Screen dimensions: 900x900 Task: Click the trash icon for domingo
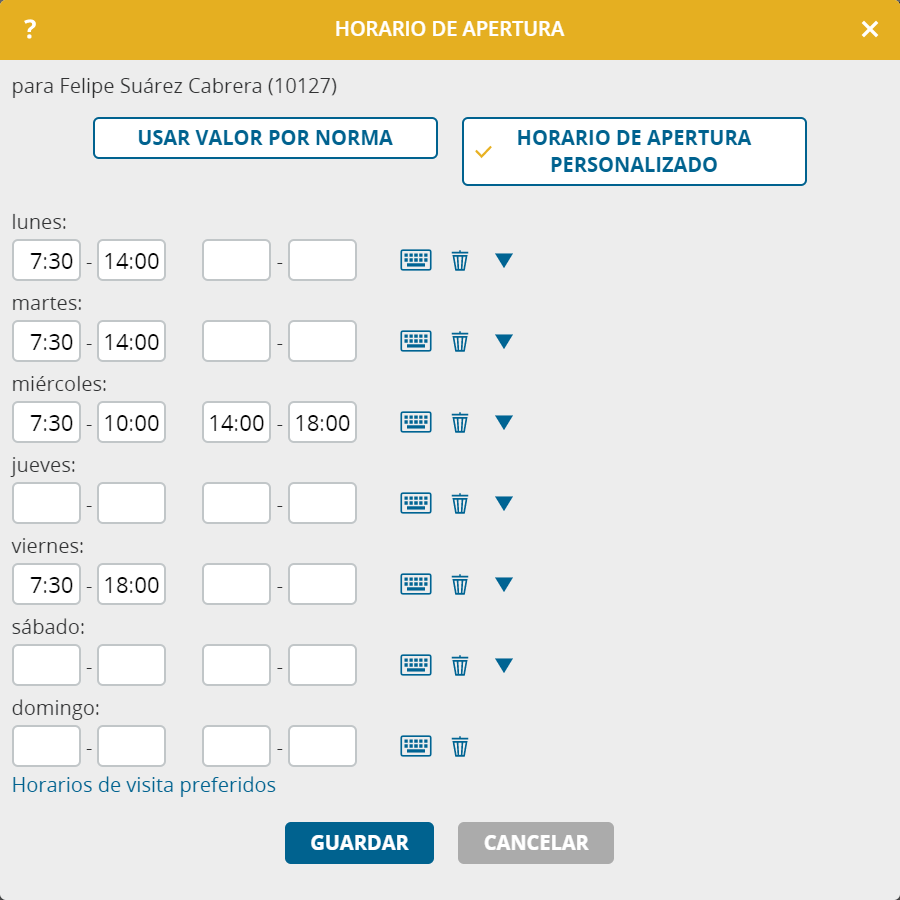coord(460,746)
